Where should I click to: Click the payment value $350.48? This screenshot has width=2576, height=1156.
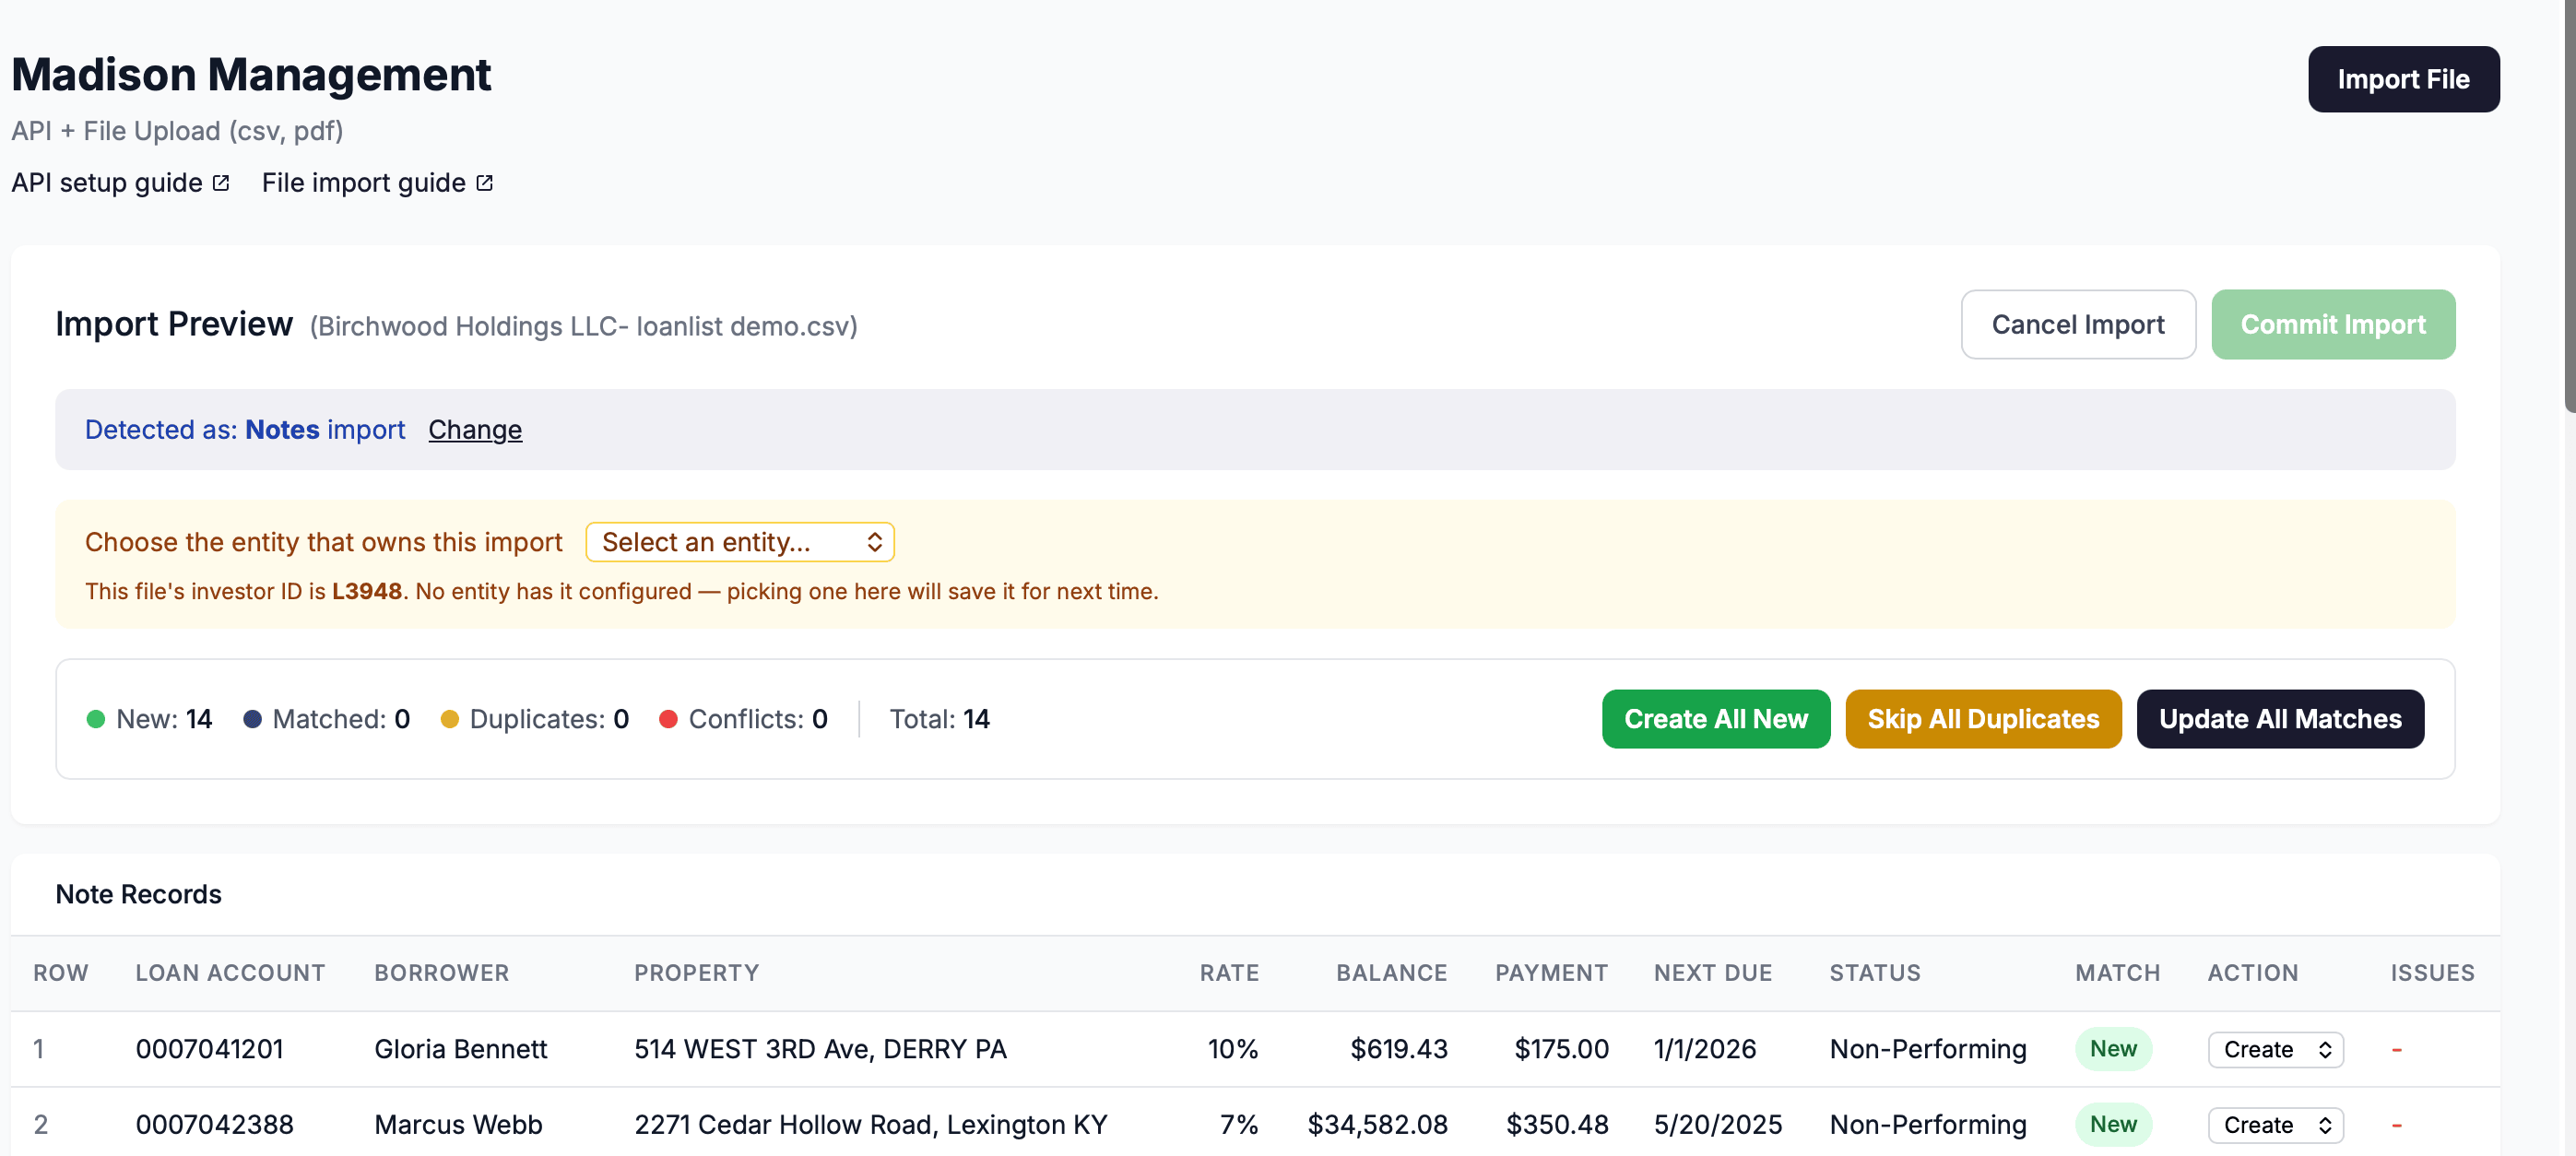pos(1557,1124)
